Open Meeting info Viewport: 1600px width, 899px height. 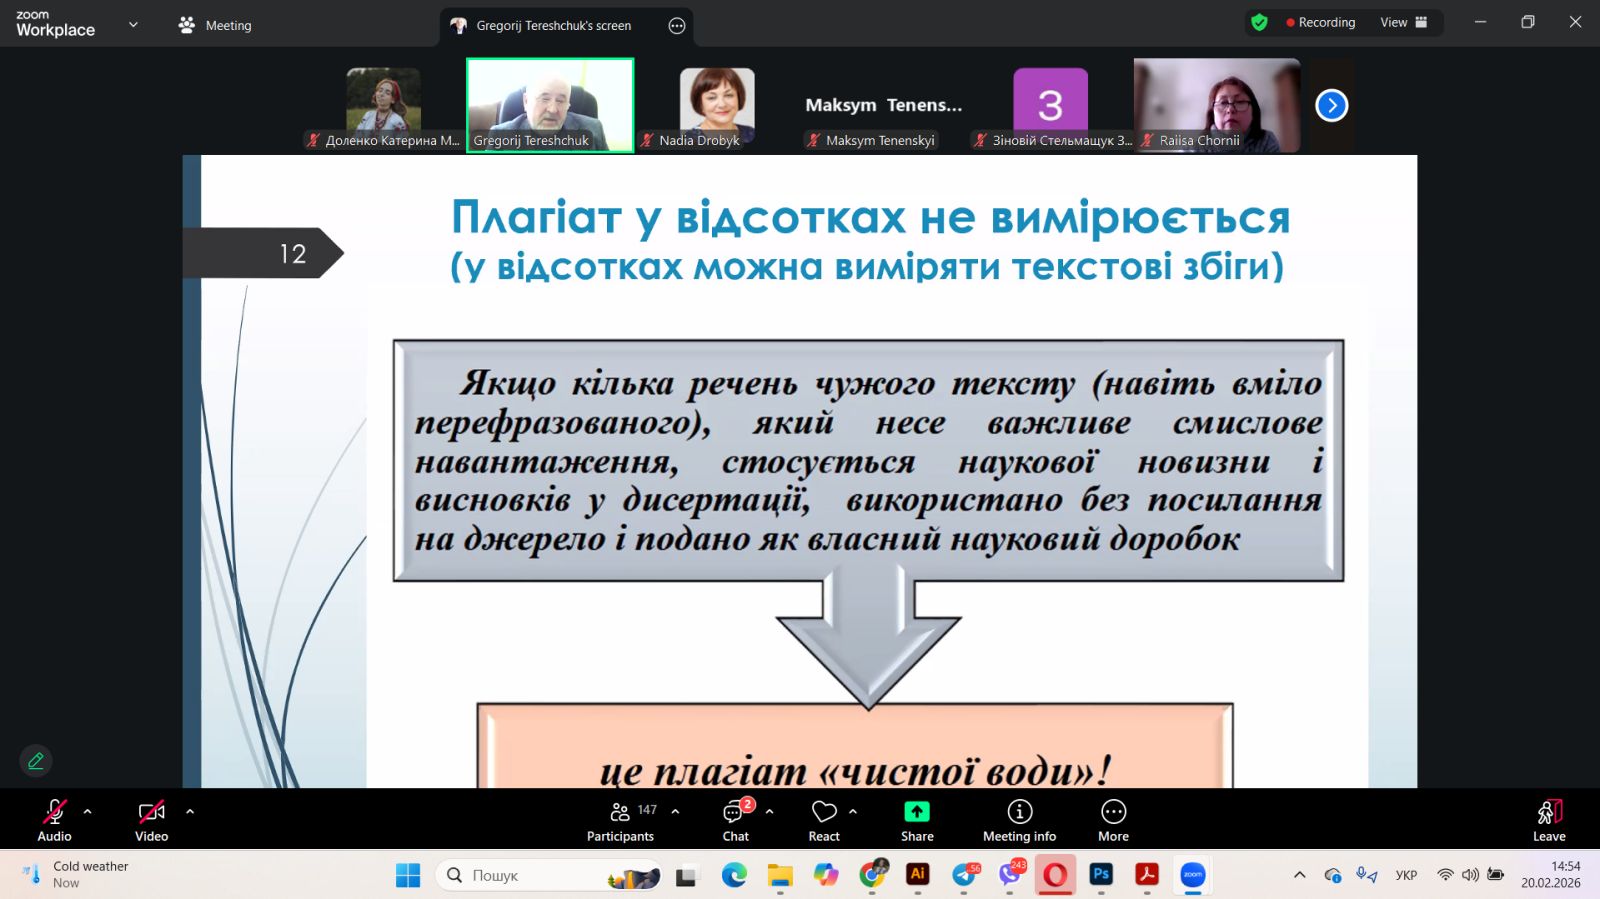point(1019,820)
